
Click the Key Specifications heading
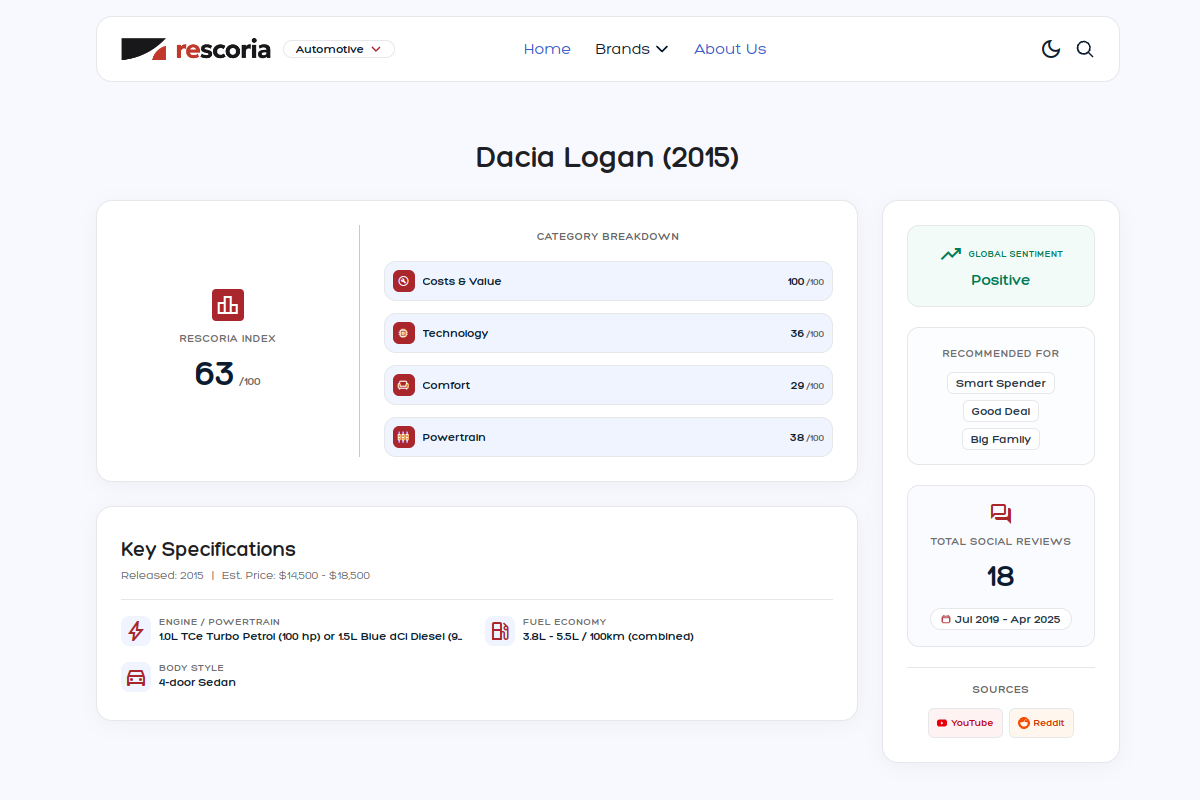(x=208, y=549)
